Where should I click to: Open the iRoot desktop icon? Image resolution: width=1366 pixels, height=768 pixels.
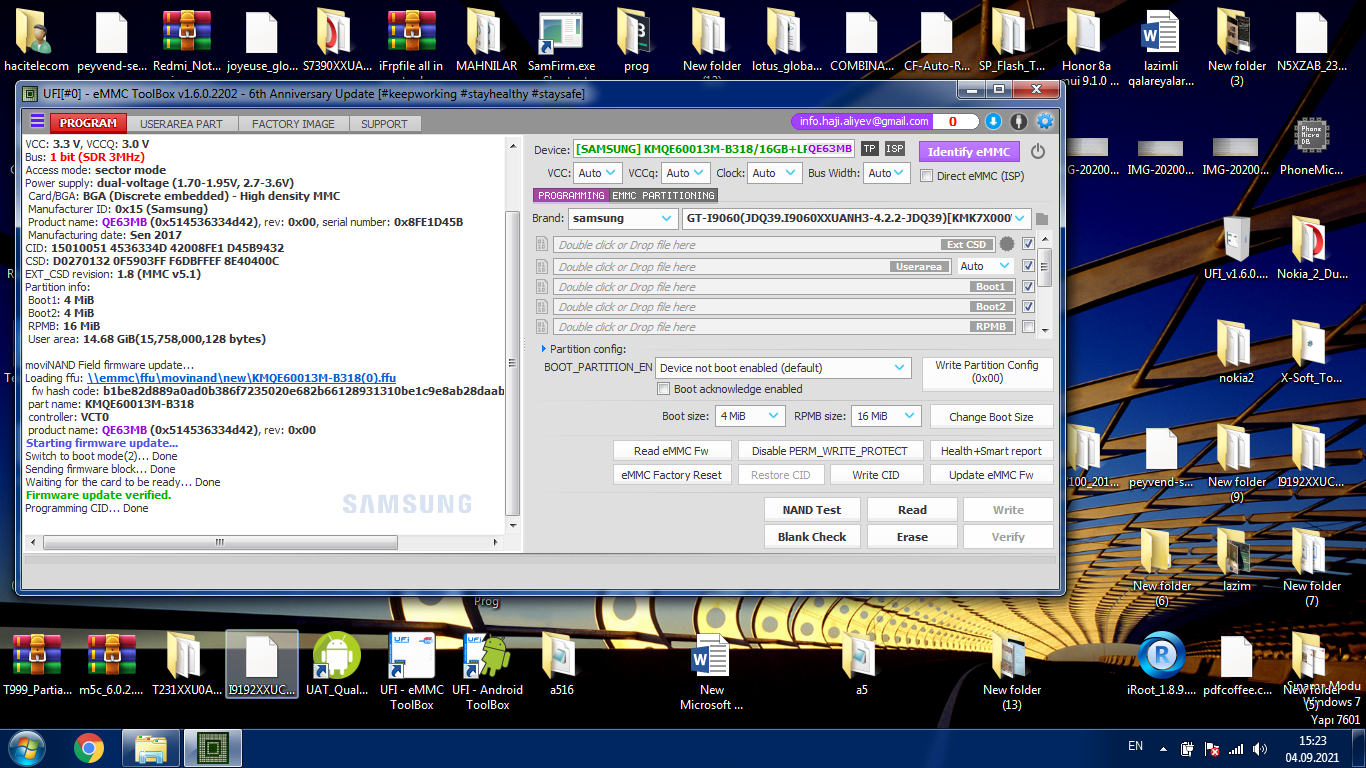[1161, 665]
